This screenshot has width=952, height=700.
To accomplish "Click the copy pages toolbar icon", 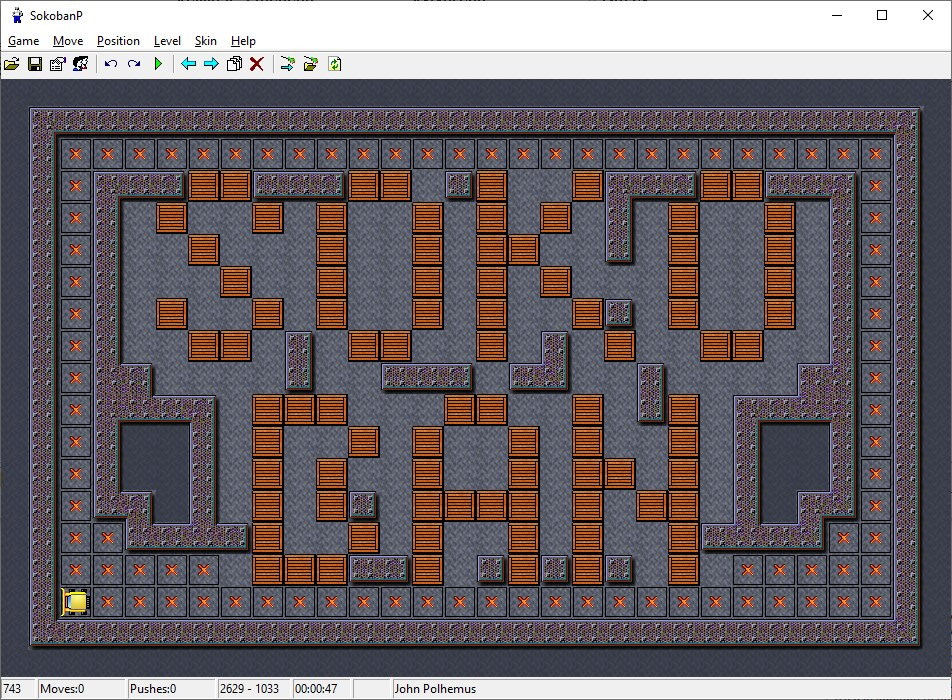I will pyautogui.click(x=234, y=64).
